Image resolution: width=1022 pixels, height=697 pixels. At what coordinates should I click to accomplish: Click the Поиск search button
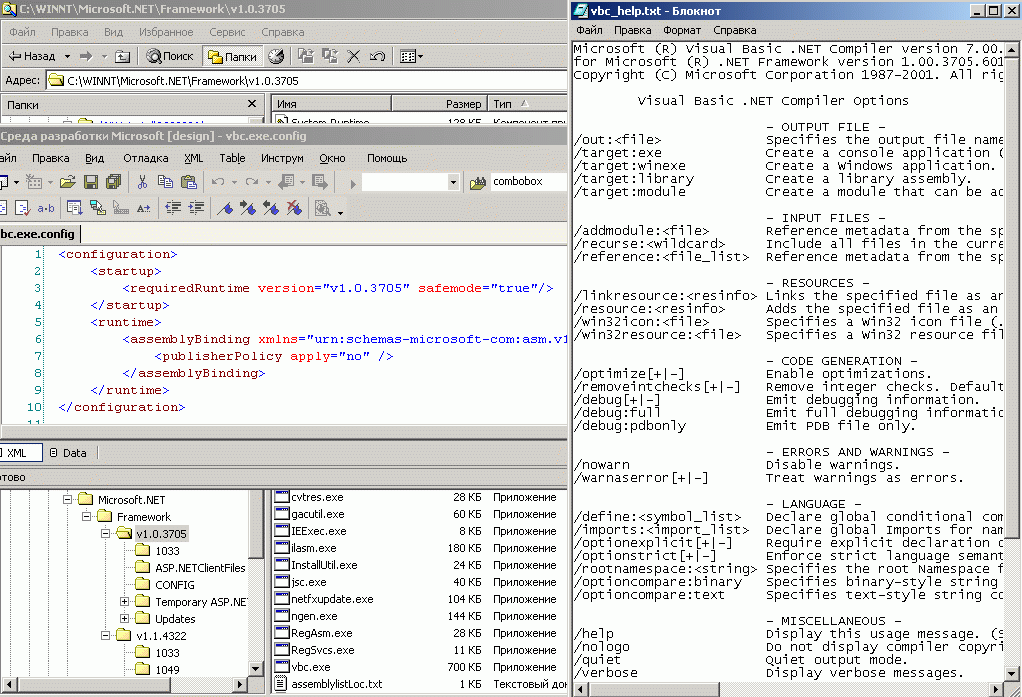click(169, 57)
